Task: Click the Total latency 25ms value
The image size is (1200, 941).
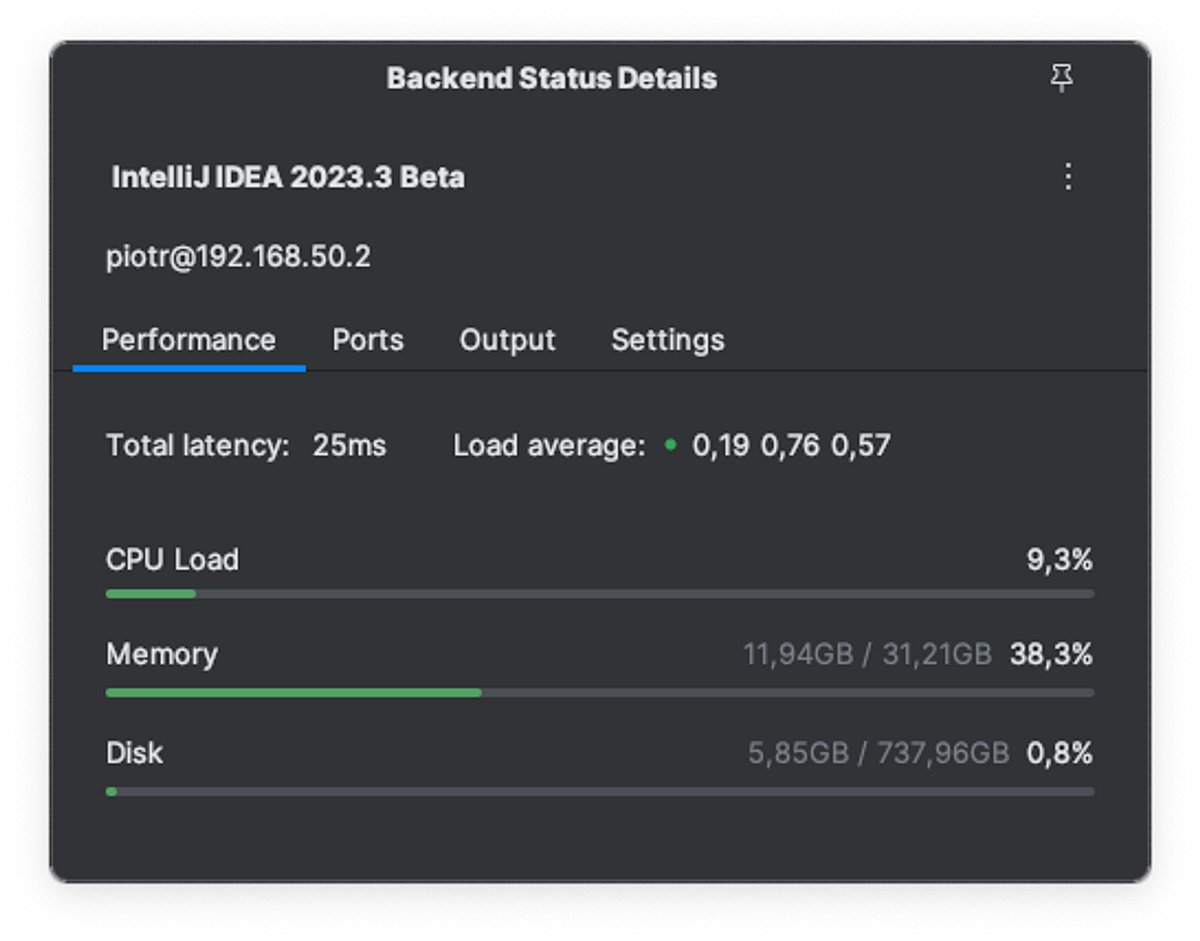Action: click(349, 445)
